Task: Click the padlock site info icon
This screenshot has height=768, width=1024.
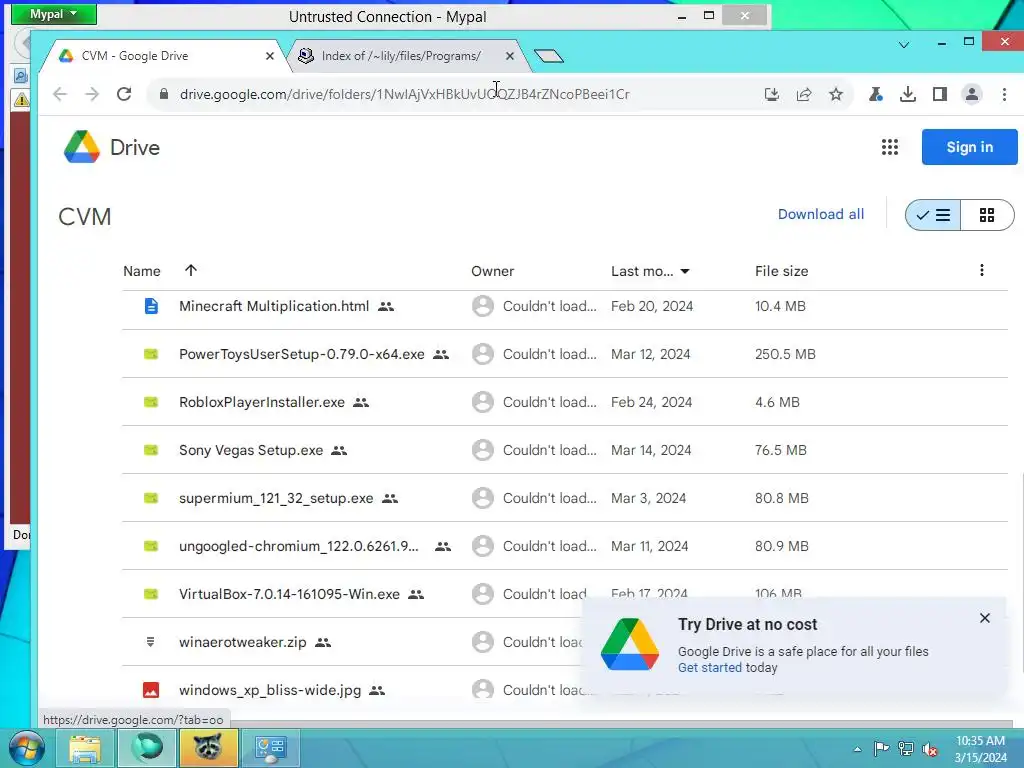Action: click(x=164, y=94)
